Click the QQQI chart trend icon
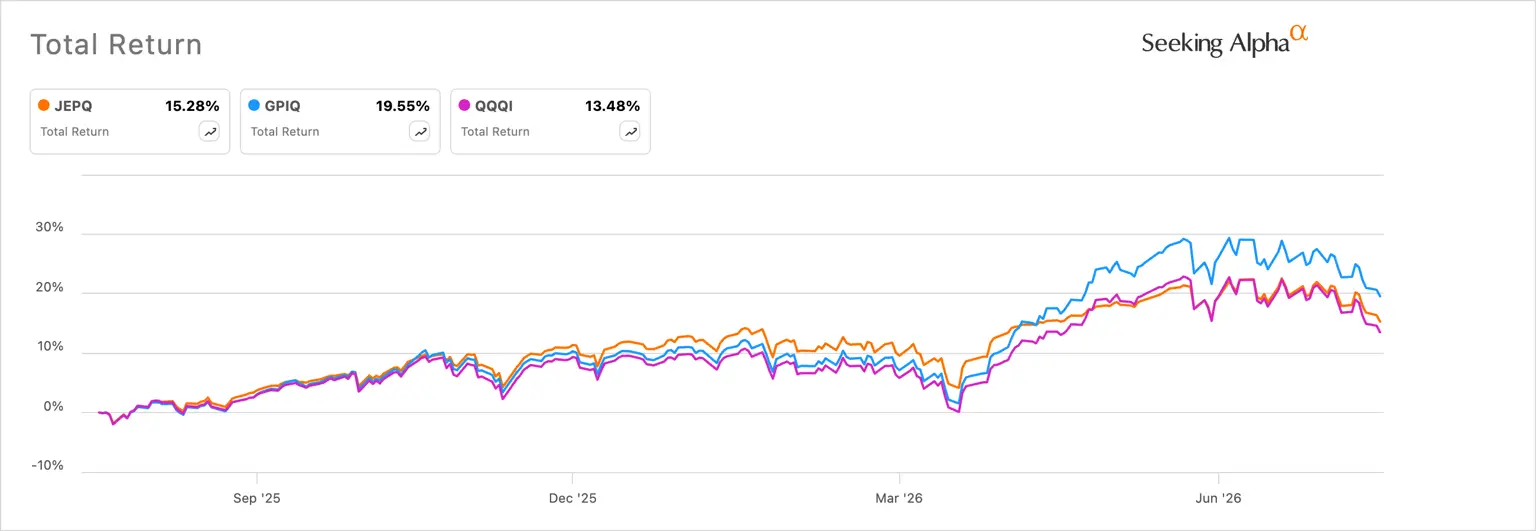The width and height of the screenshot is (1536, 531). coord(630,131)
